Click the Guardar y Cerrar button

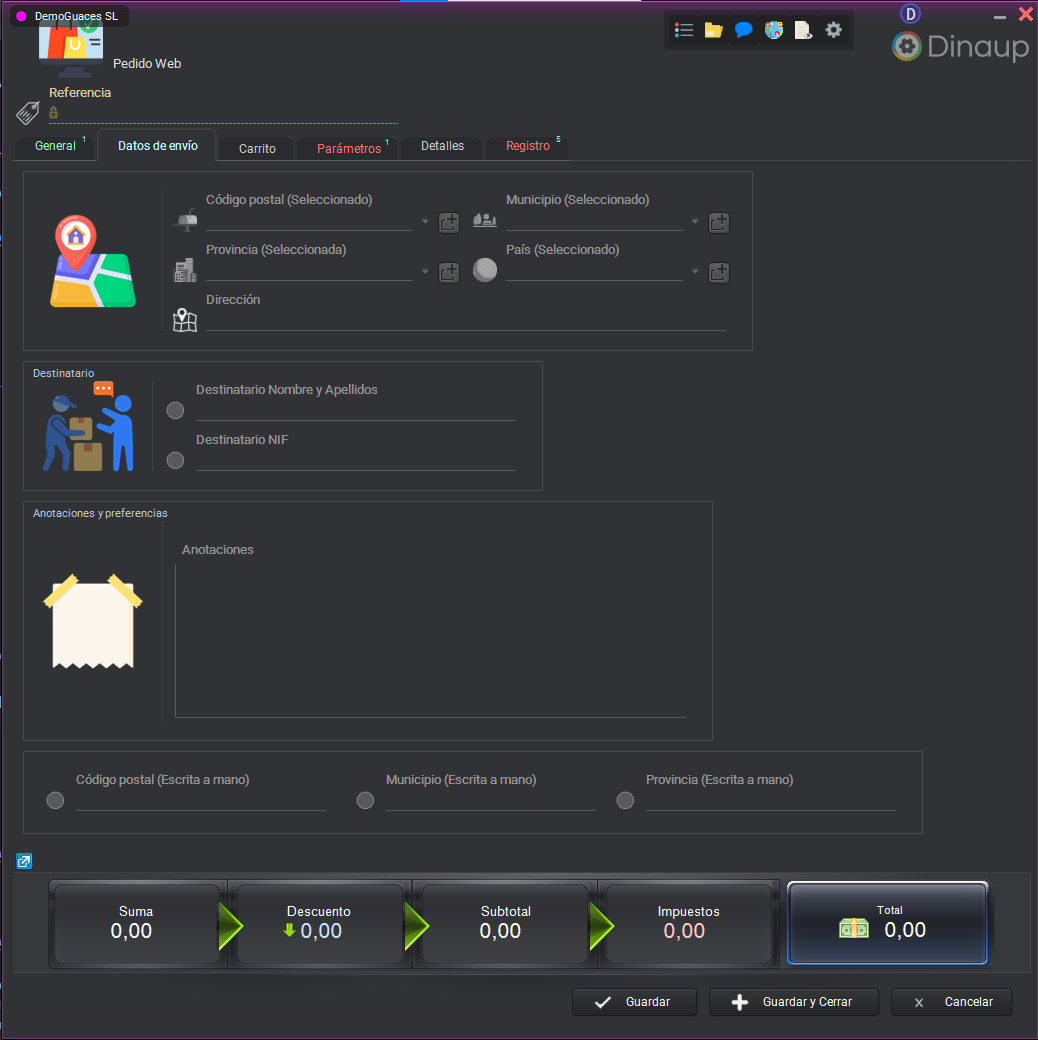[793, 1002]
